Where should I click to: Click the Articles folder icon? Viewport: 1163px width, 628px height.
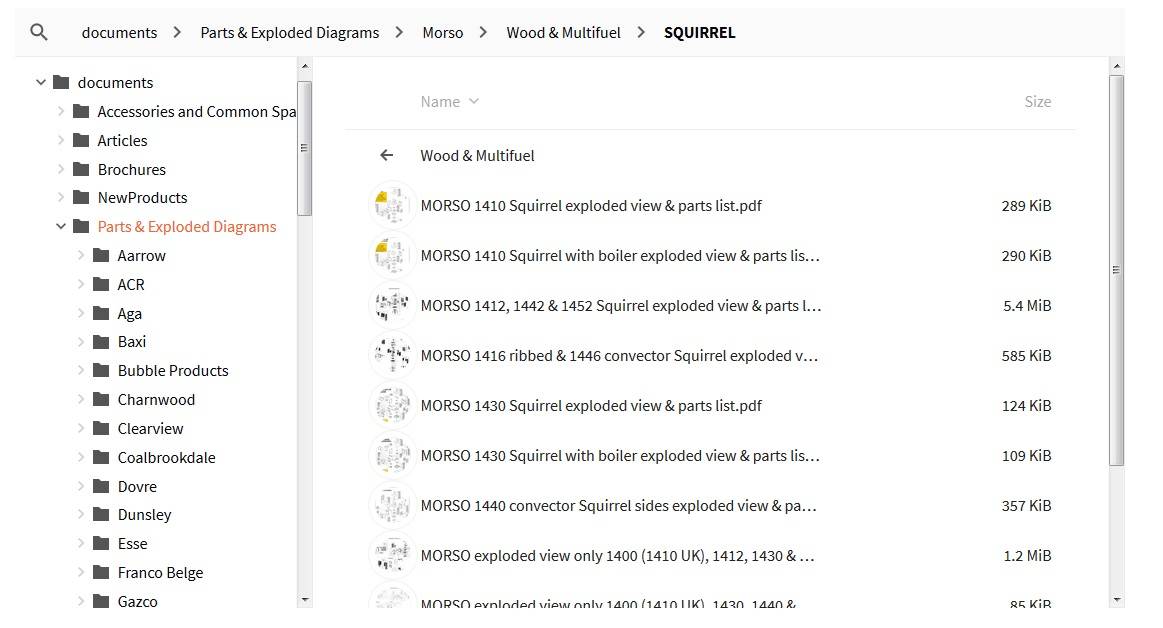(x=81, y=139)
